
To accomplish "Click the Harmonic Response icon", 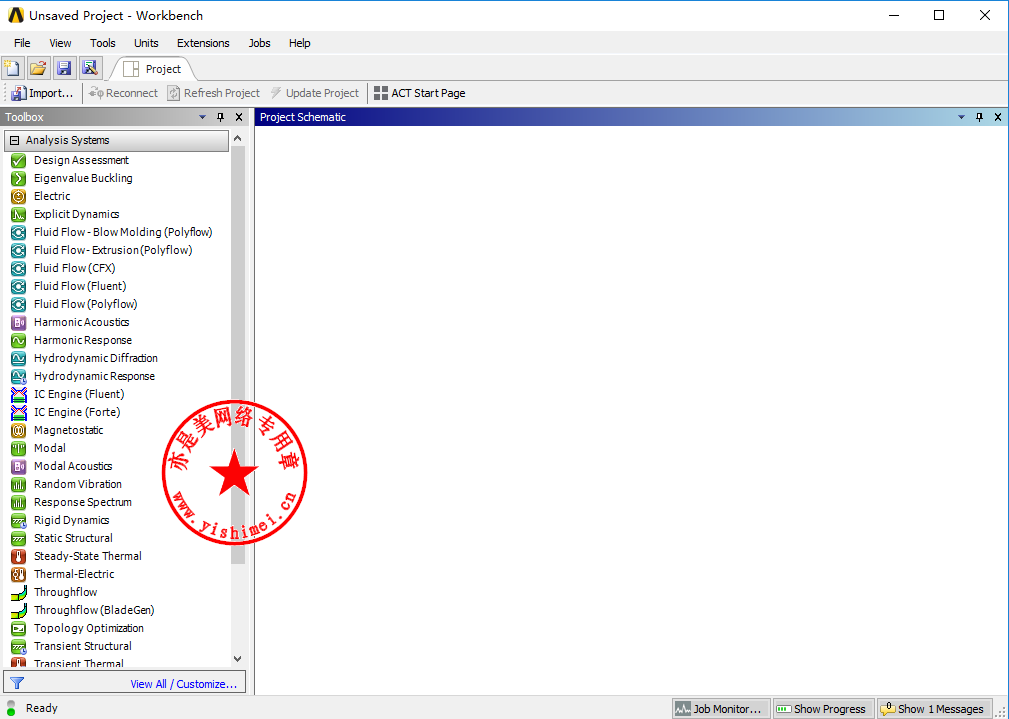I will (x=19, y=341).
